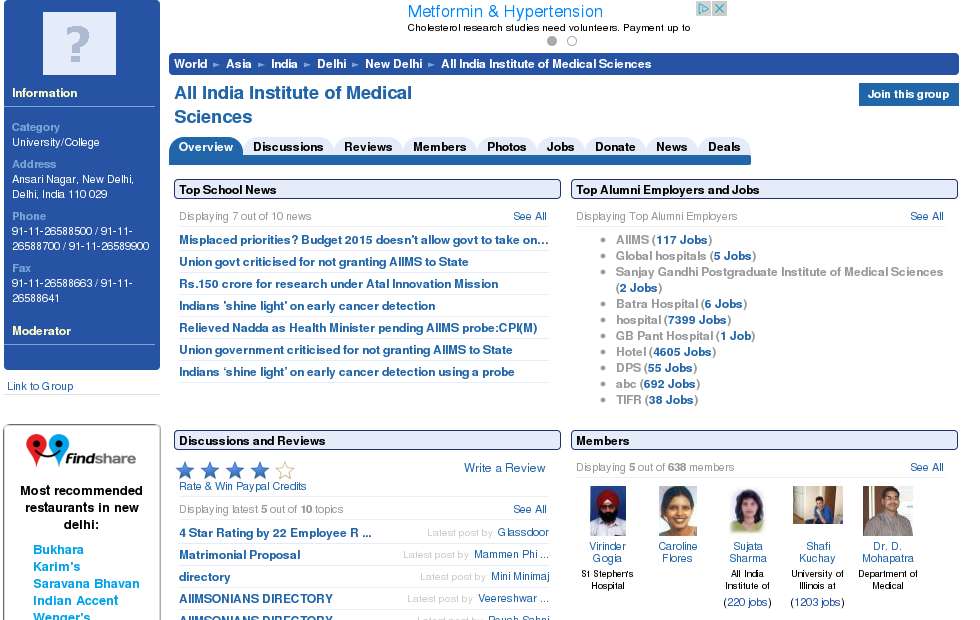The height and width of the screenshot is (620, 980).
Task: Open poster Glassdoor profile link
Action: [x=523, y=532]
